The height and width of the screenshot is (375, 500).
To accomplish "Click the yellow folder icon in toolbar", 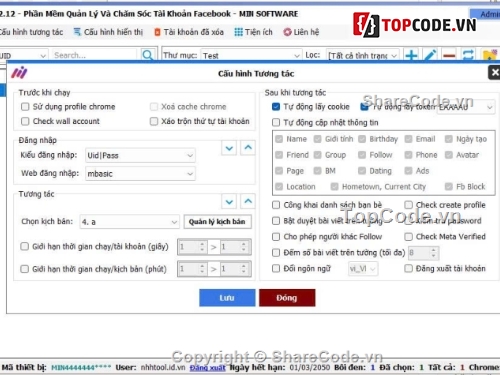I will 490,55.
